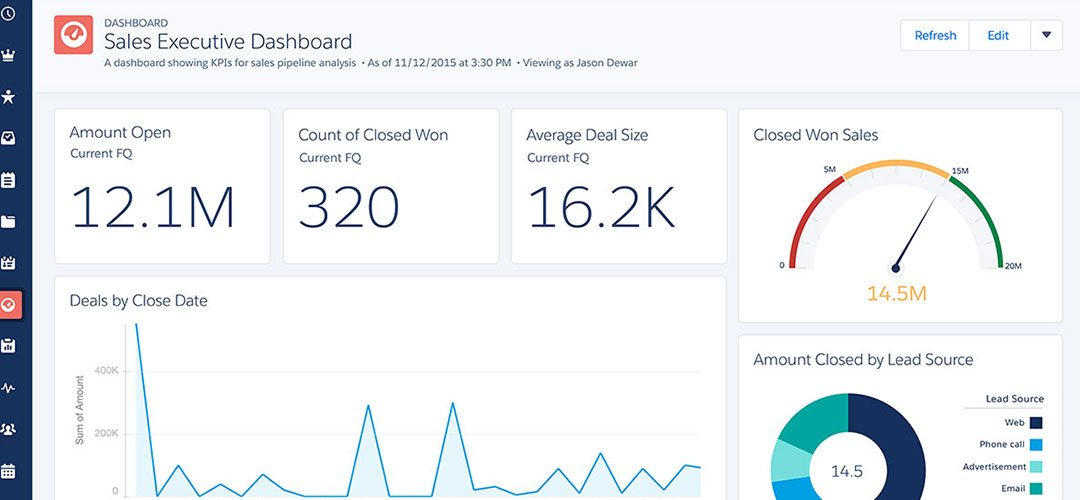The image size is (1080, 500).
Task: Open the star person icon in sidebar
Action: point(8,97)
